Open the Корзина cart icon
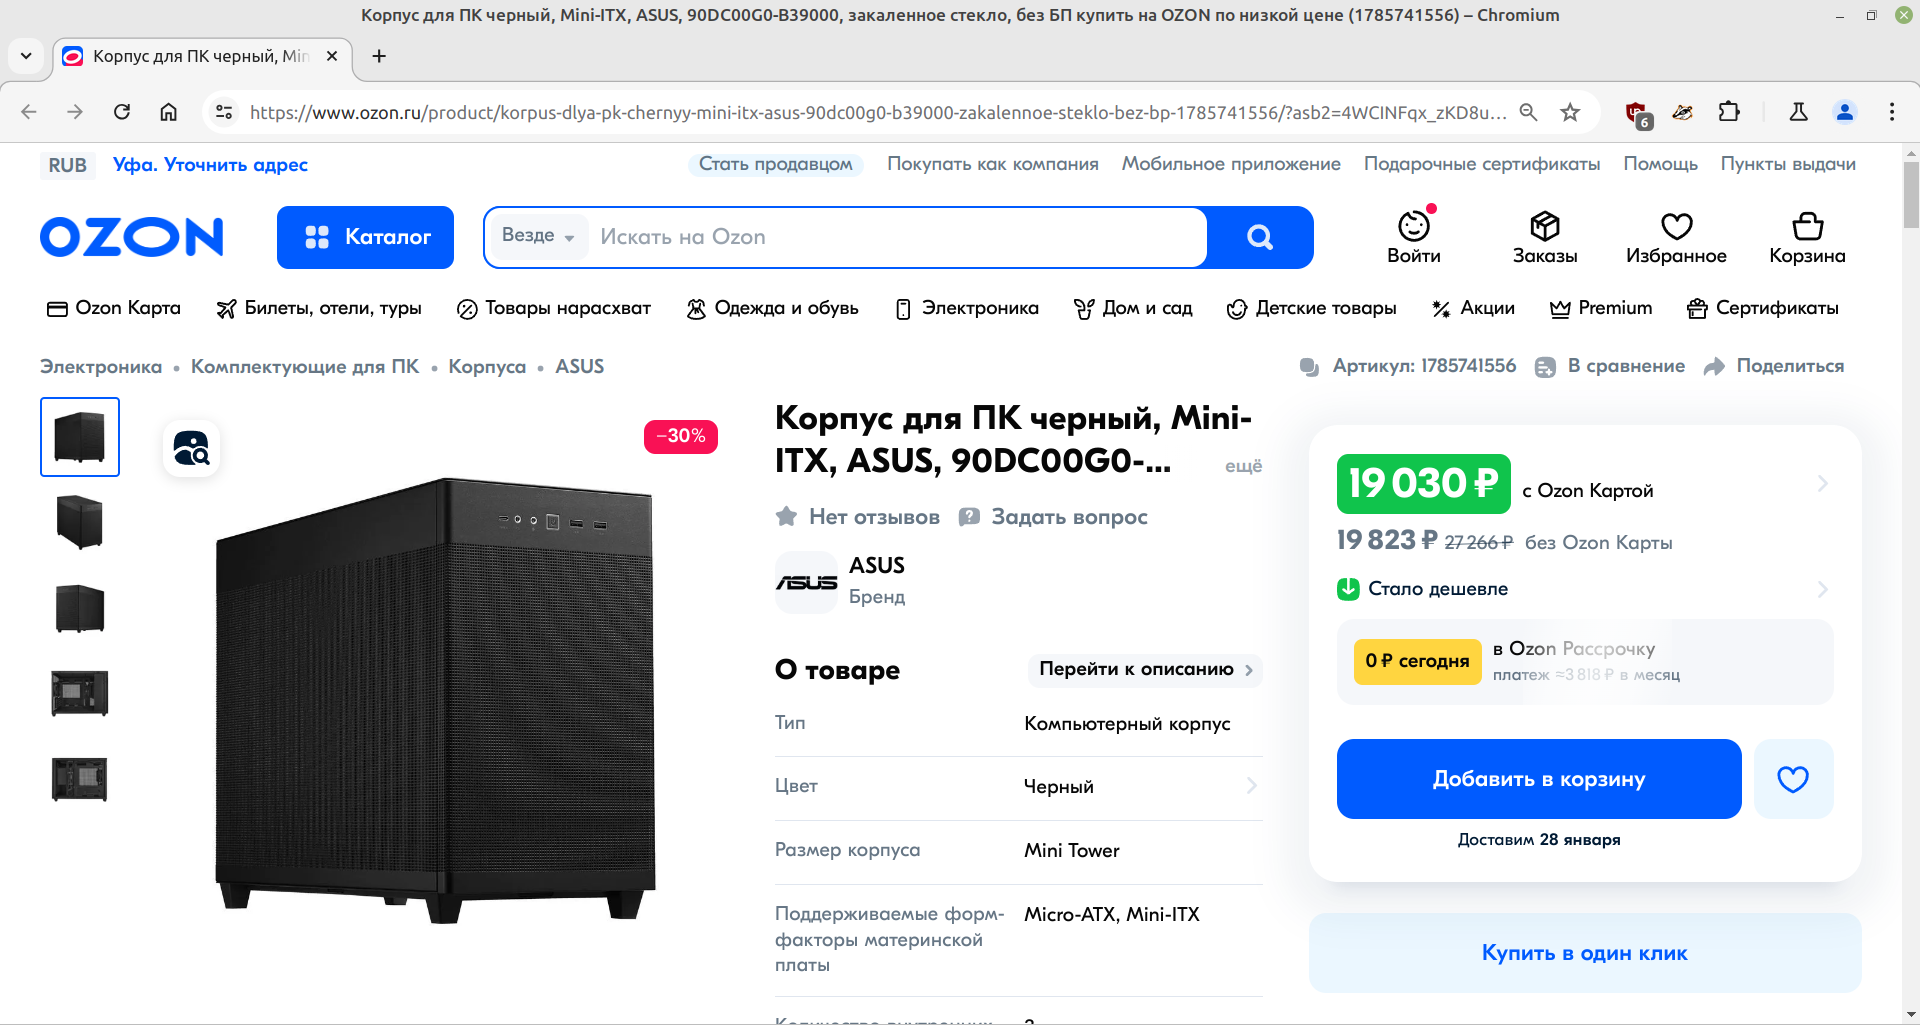 coord(1807,227)
